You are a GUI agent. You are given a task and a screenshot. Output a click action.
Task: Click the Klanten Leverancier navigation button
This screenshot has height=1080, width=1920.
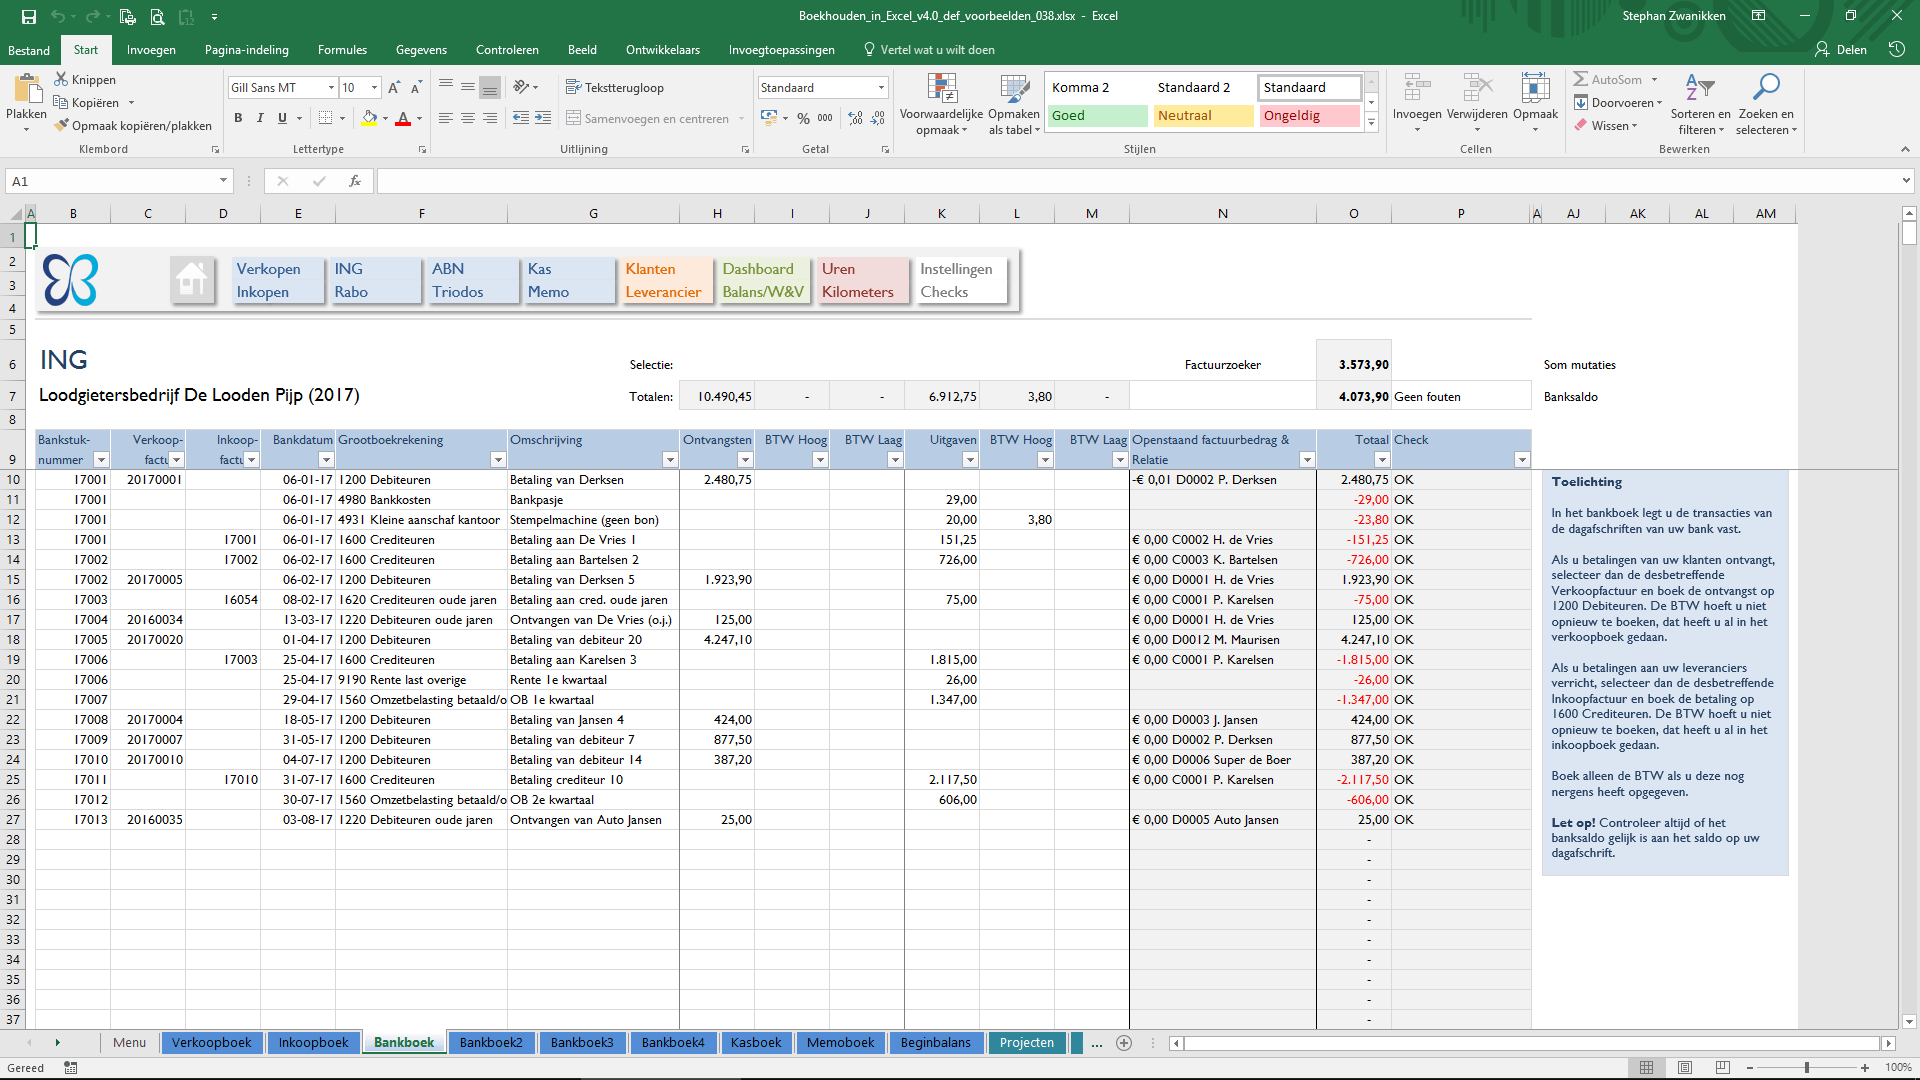pyautogui.click(x=663, y=280)
